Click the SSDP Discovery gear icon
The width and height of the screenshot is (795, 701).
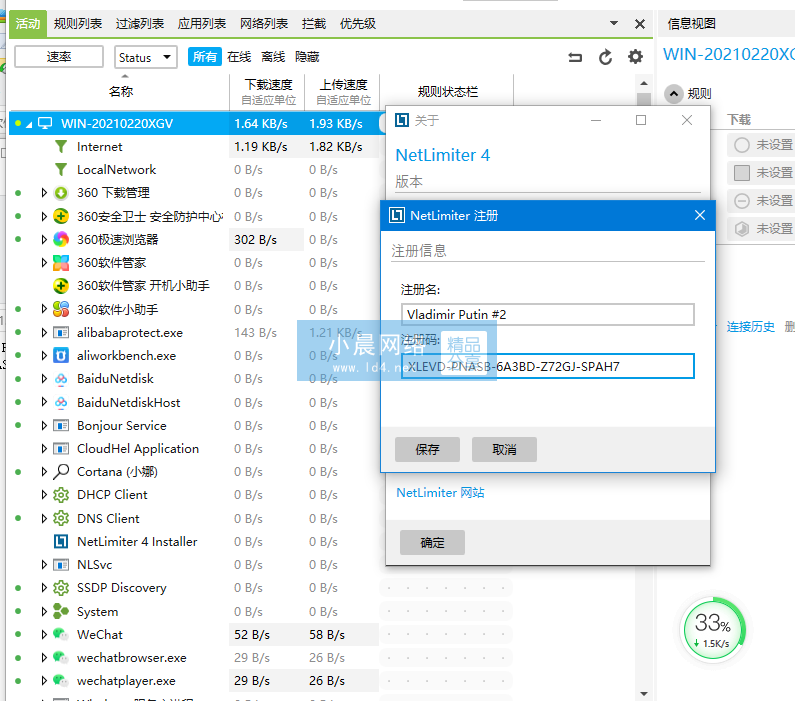tap(61, 588)
